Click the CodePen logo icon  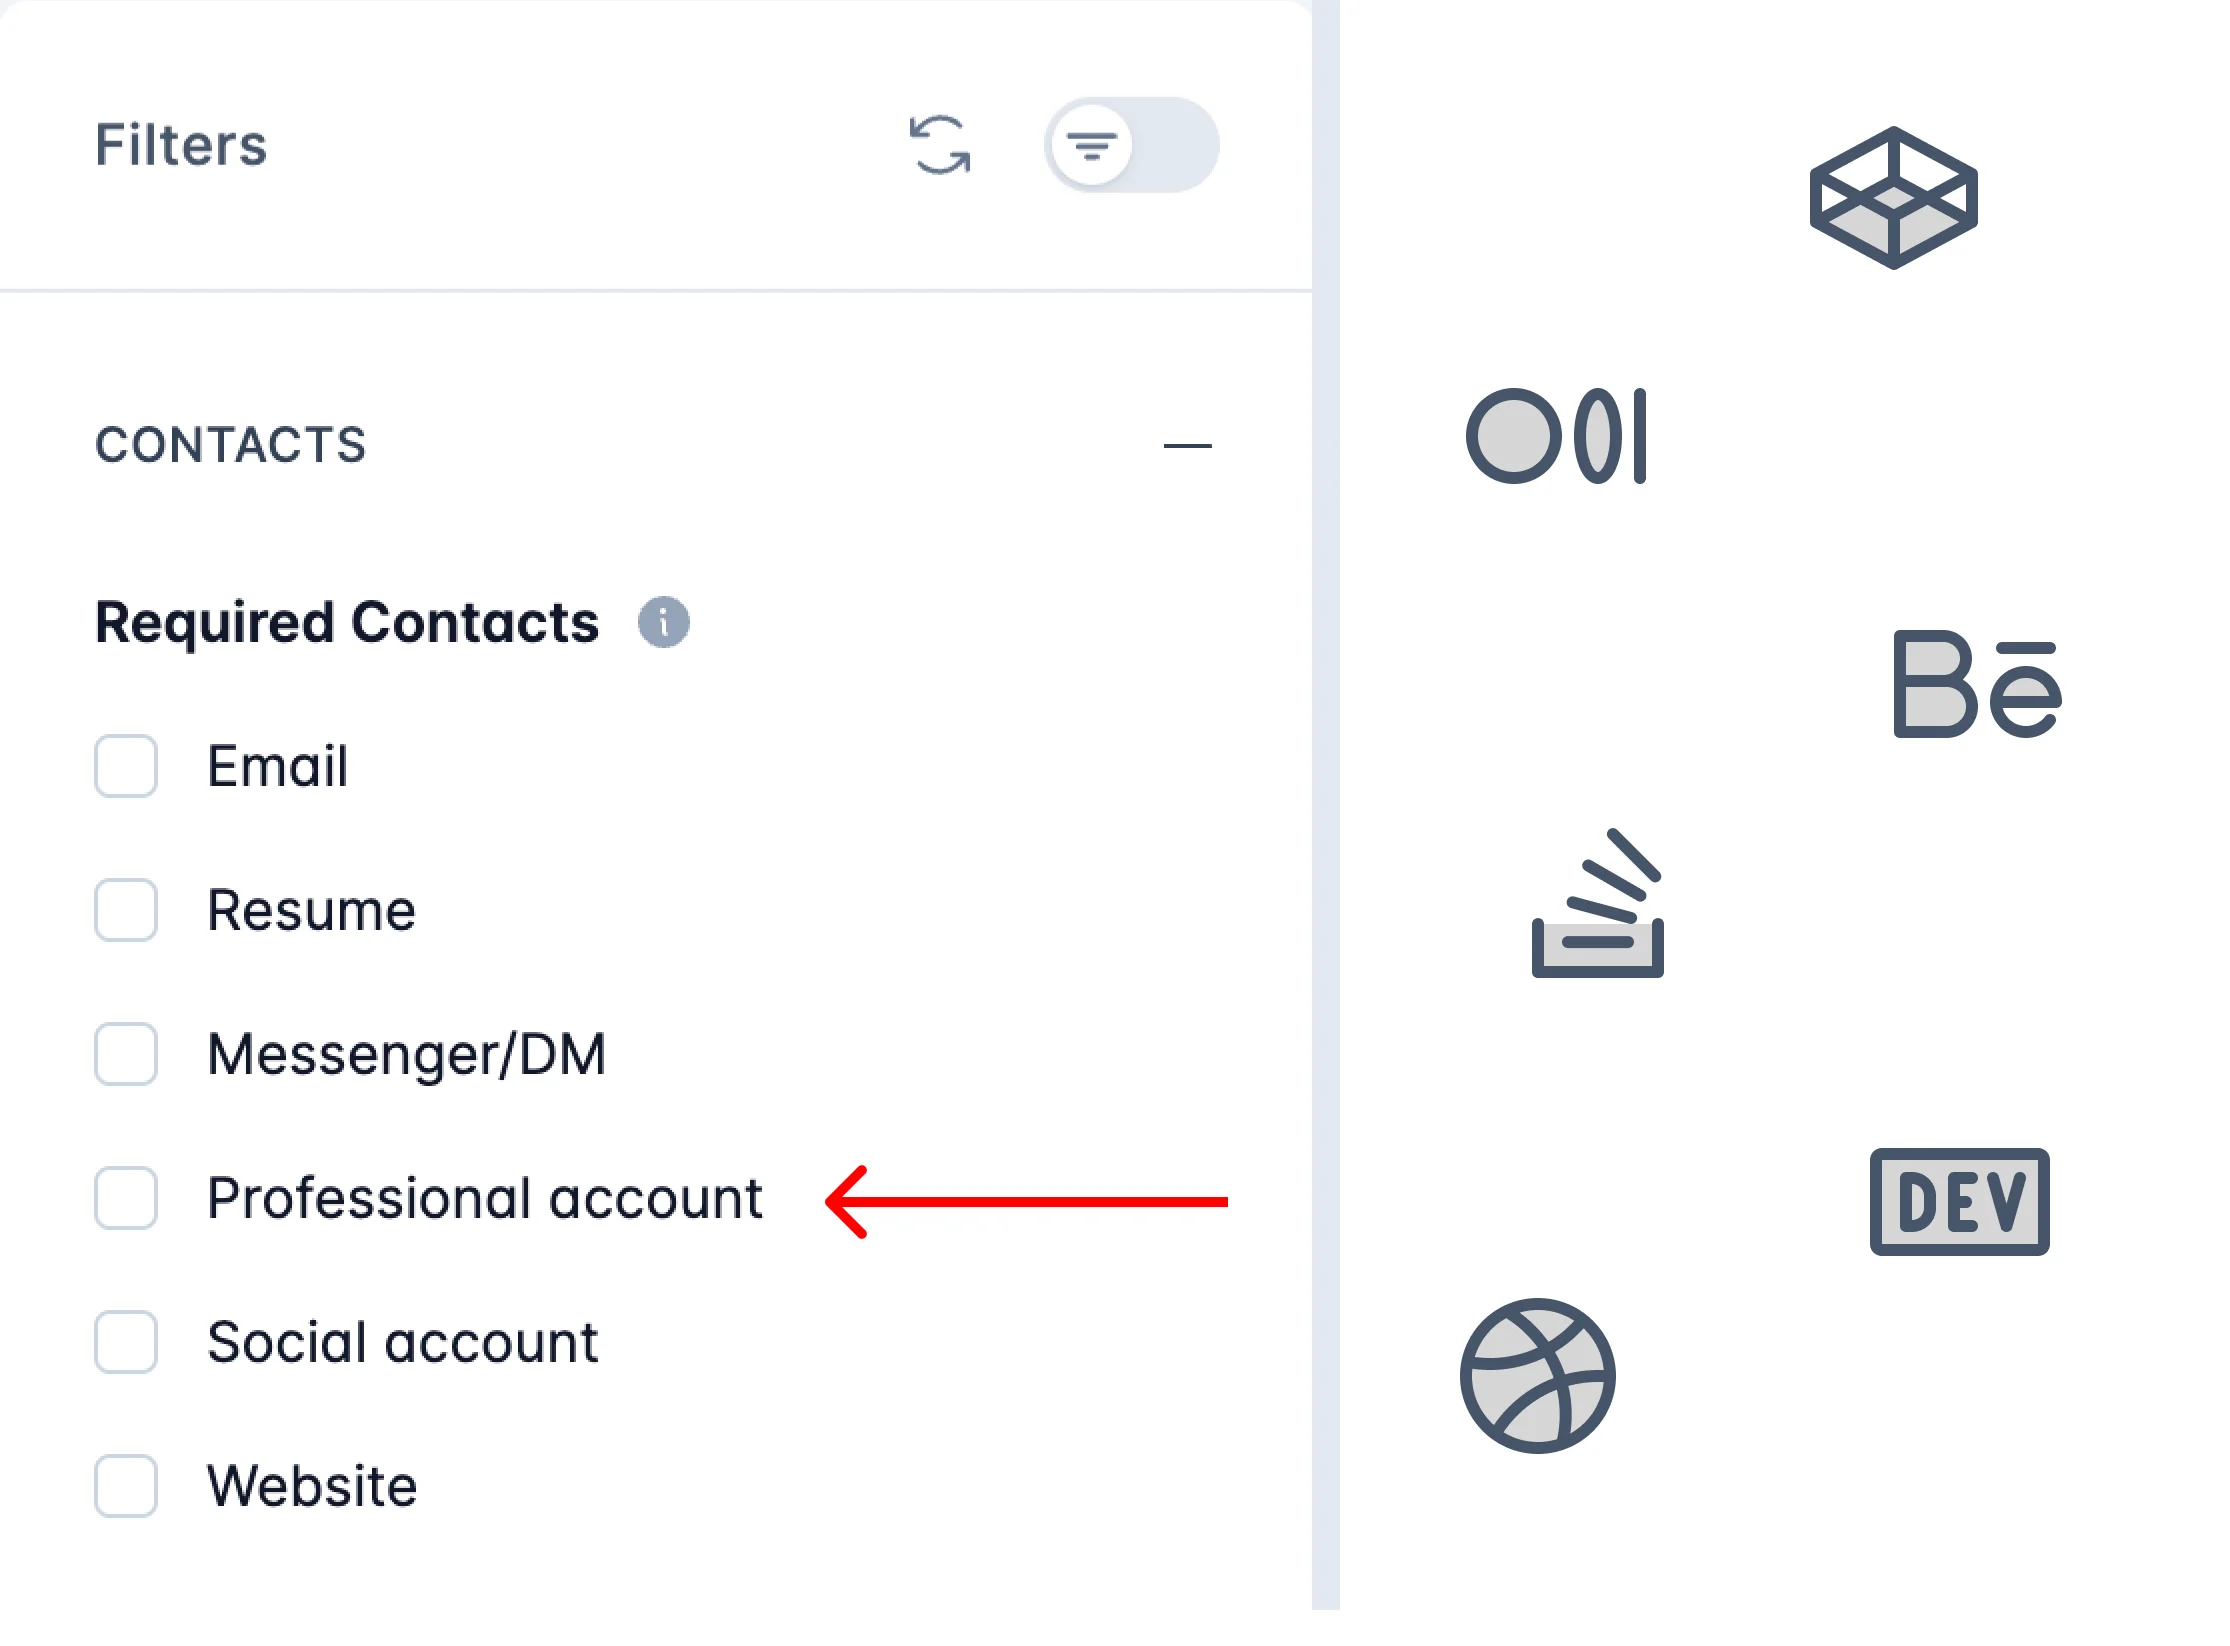(x=1893, y=198)
